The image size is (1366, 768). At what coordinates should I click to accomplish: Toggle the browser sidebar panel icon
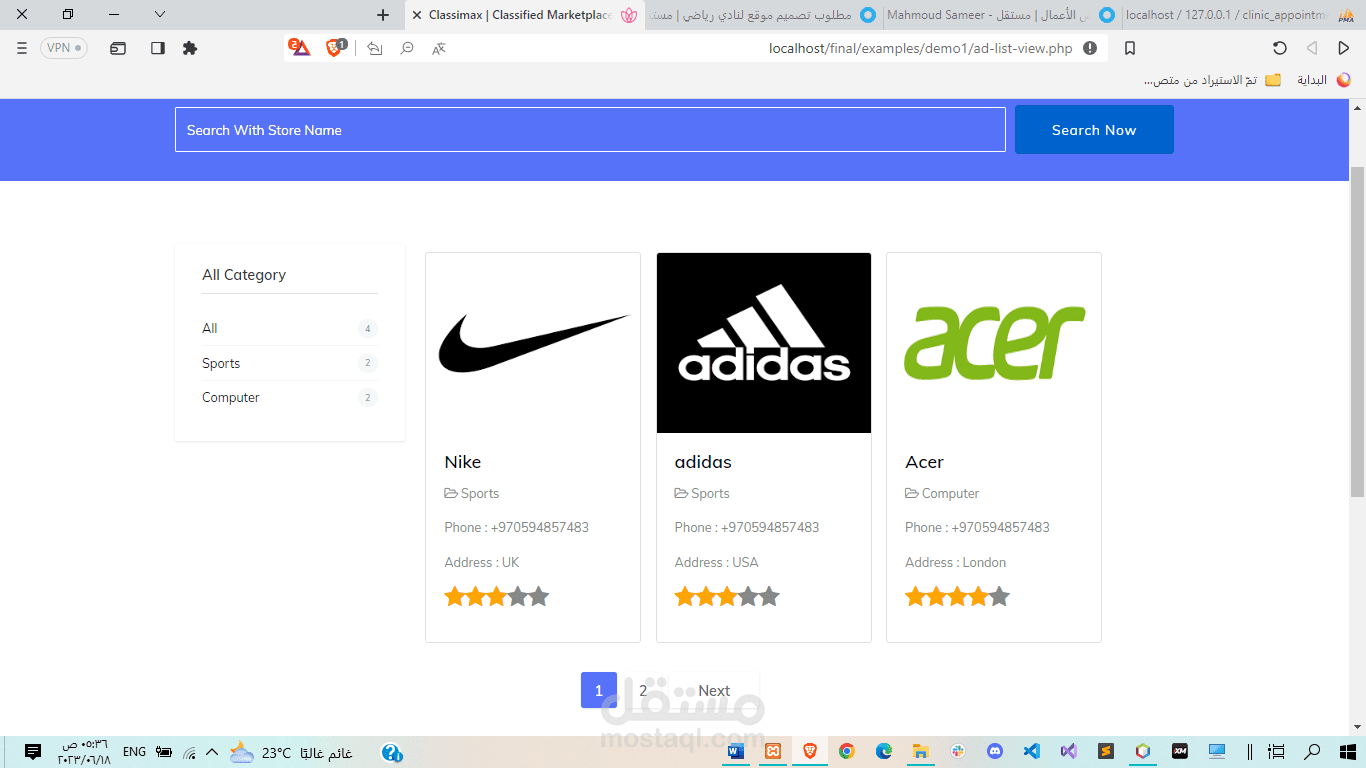pos(157,48)
